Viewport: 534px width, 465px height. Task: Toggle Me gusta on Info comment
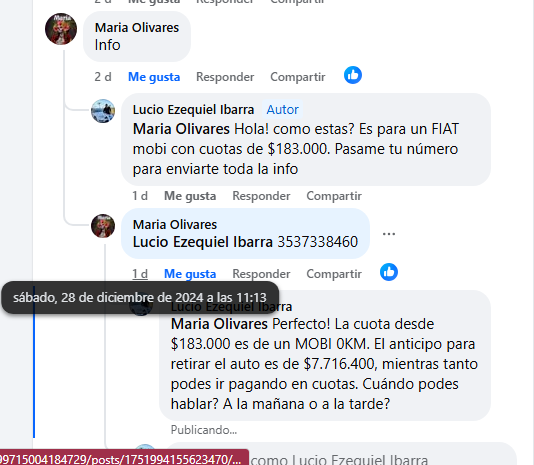pos(154,77)
